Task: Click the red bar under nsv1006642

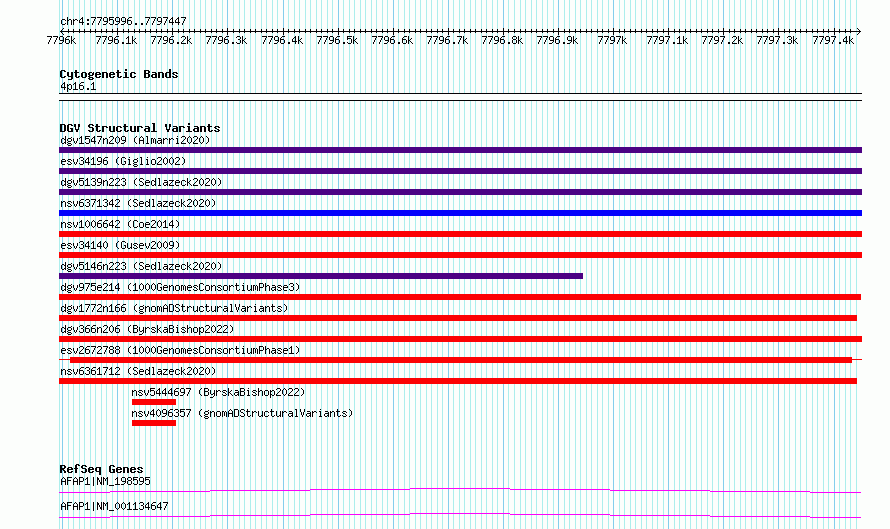Action: tap(460, 234)
